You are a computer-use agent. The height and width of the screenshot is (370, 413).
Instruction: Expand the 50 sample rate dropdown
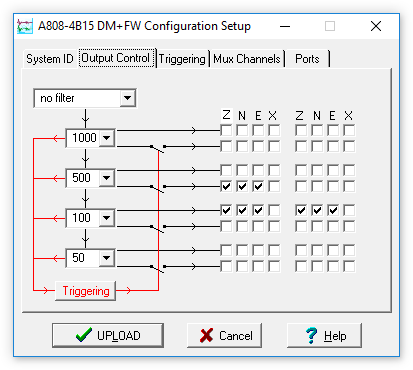tap(106, 258)
